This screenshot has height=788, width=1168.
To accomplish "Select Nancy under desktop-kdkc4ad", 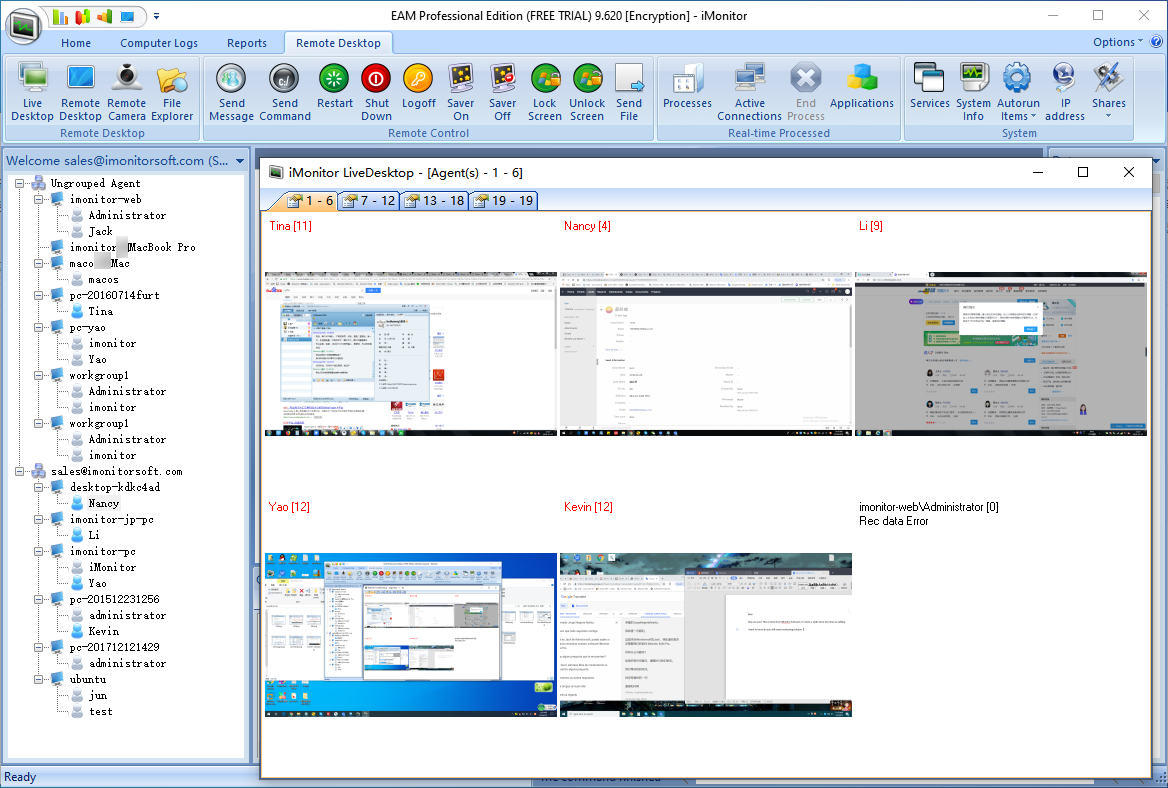I will [x=103, y=503].
